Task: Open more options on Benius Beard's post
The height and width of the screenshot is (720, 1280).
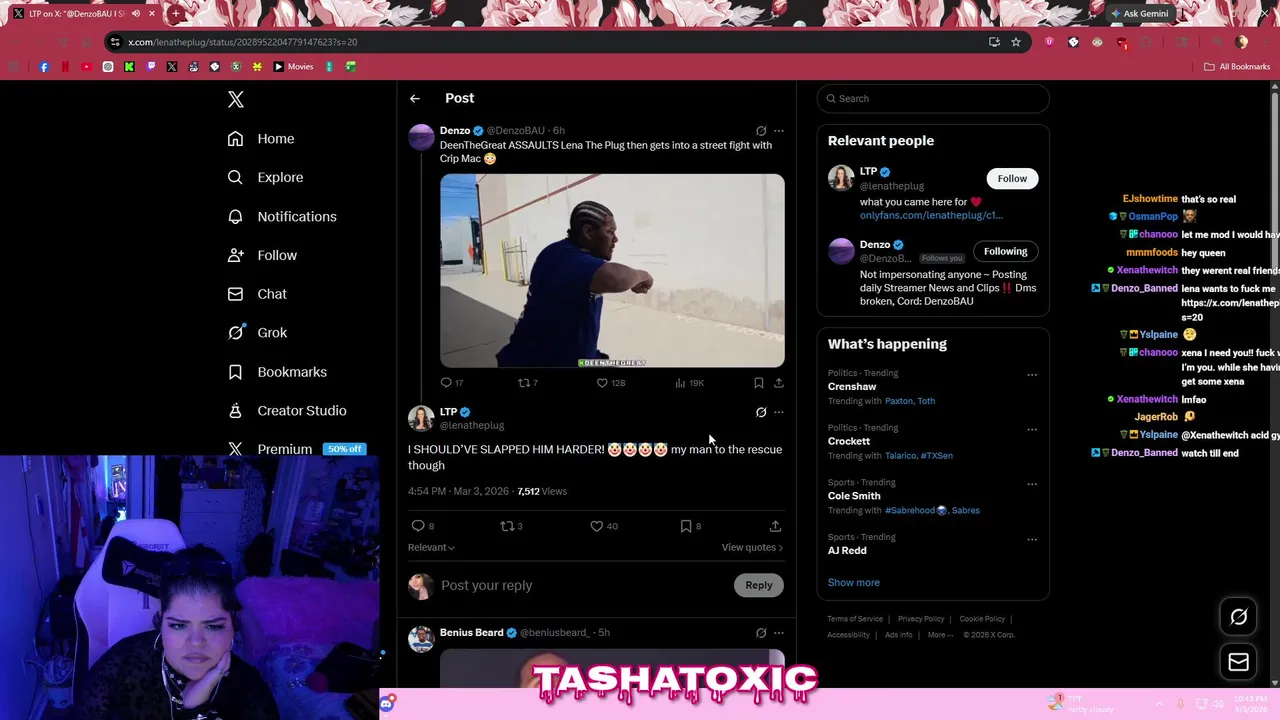Action: [779, 633]
